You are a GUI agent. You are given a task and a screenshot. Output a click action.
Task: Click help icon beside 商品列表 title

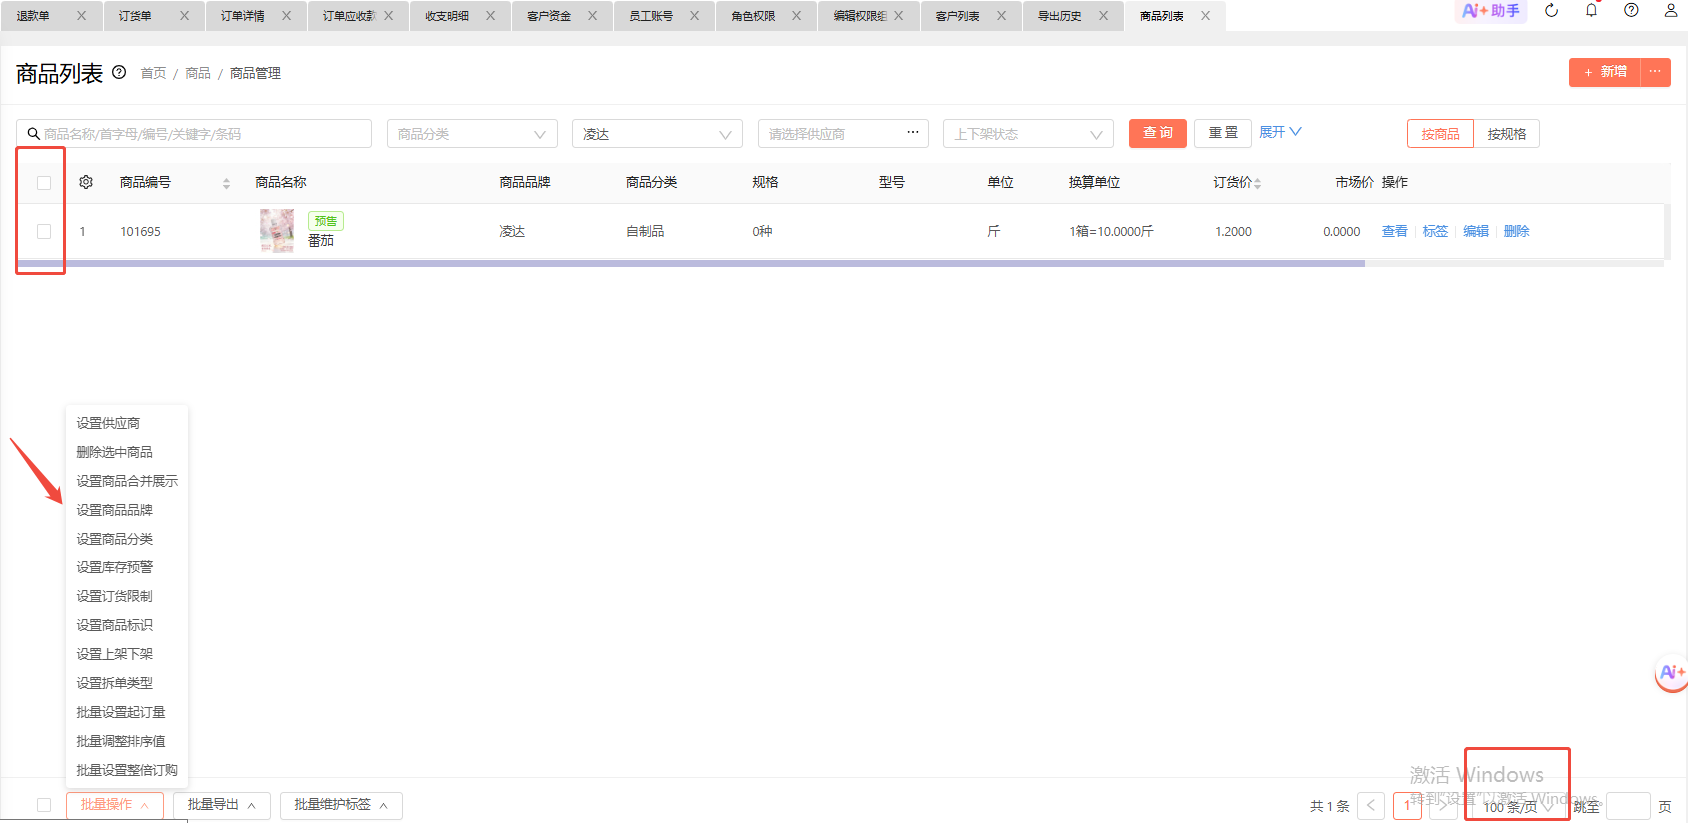[119, 72]
